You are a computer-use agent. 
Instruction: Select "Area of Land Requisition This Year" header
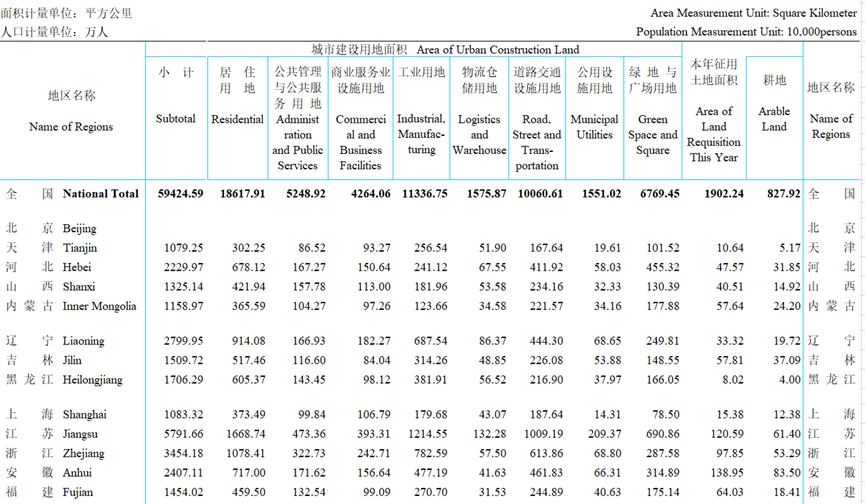713,134
